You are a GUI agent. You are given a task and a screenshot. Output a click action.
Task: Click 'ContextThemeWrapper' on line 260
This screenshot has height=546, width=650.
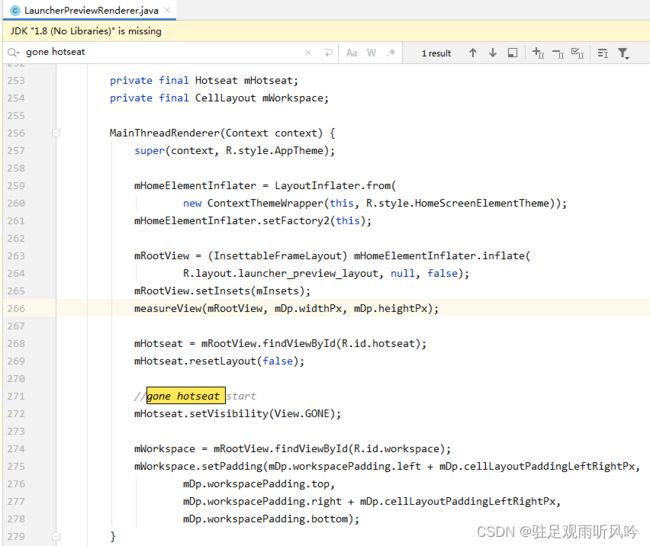(265, 203)
